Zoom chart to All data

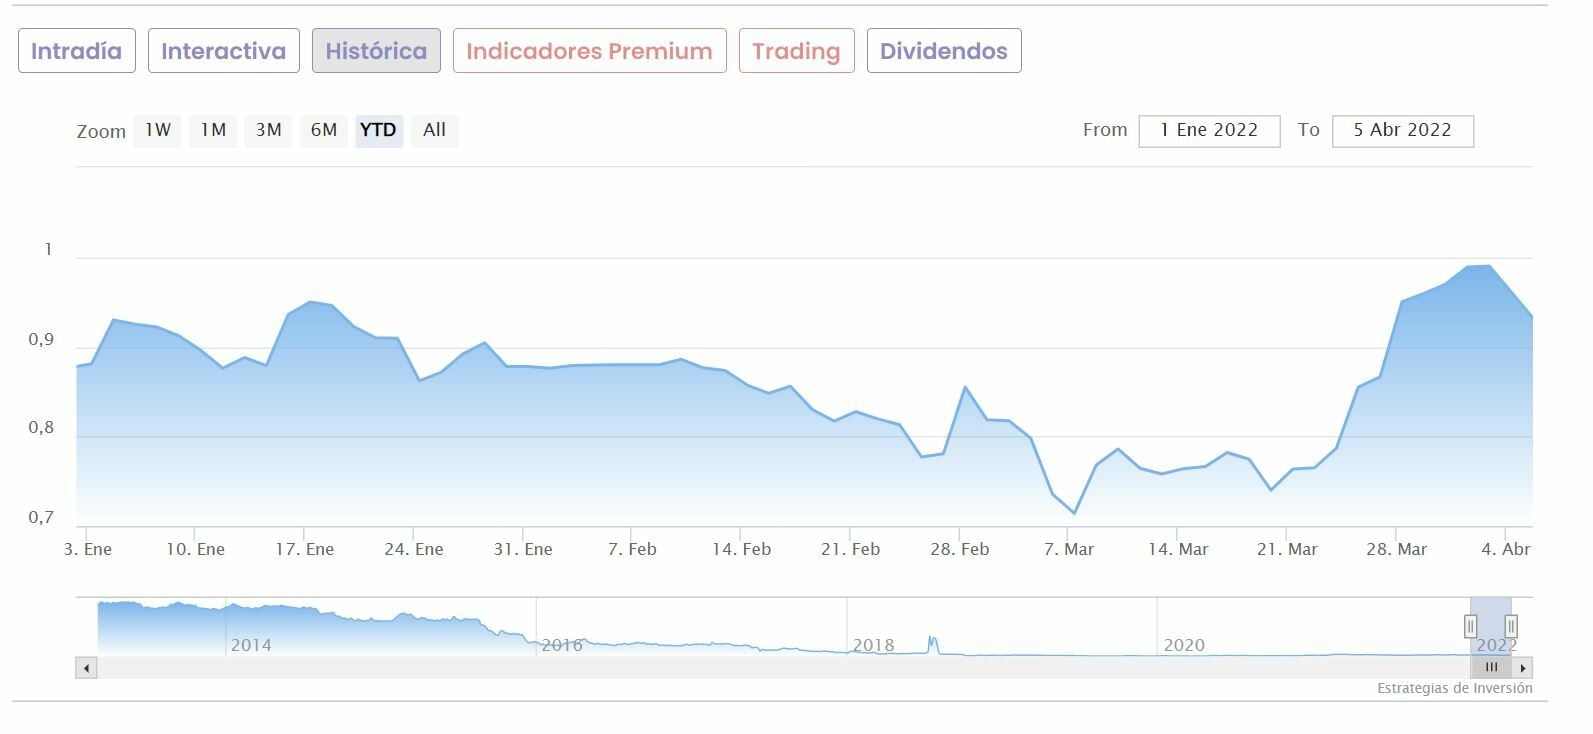[x=434, y=130]
